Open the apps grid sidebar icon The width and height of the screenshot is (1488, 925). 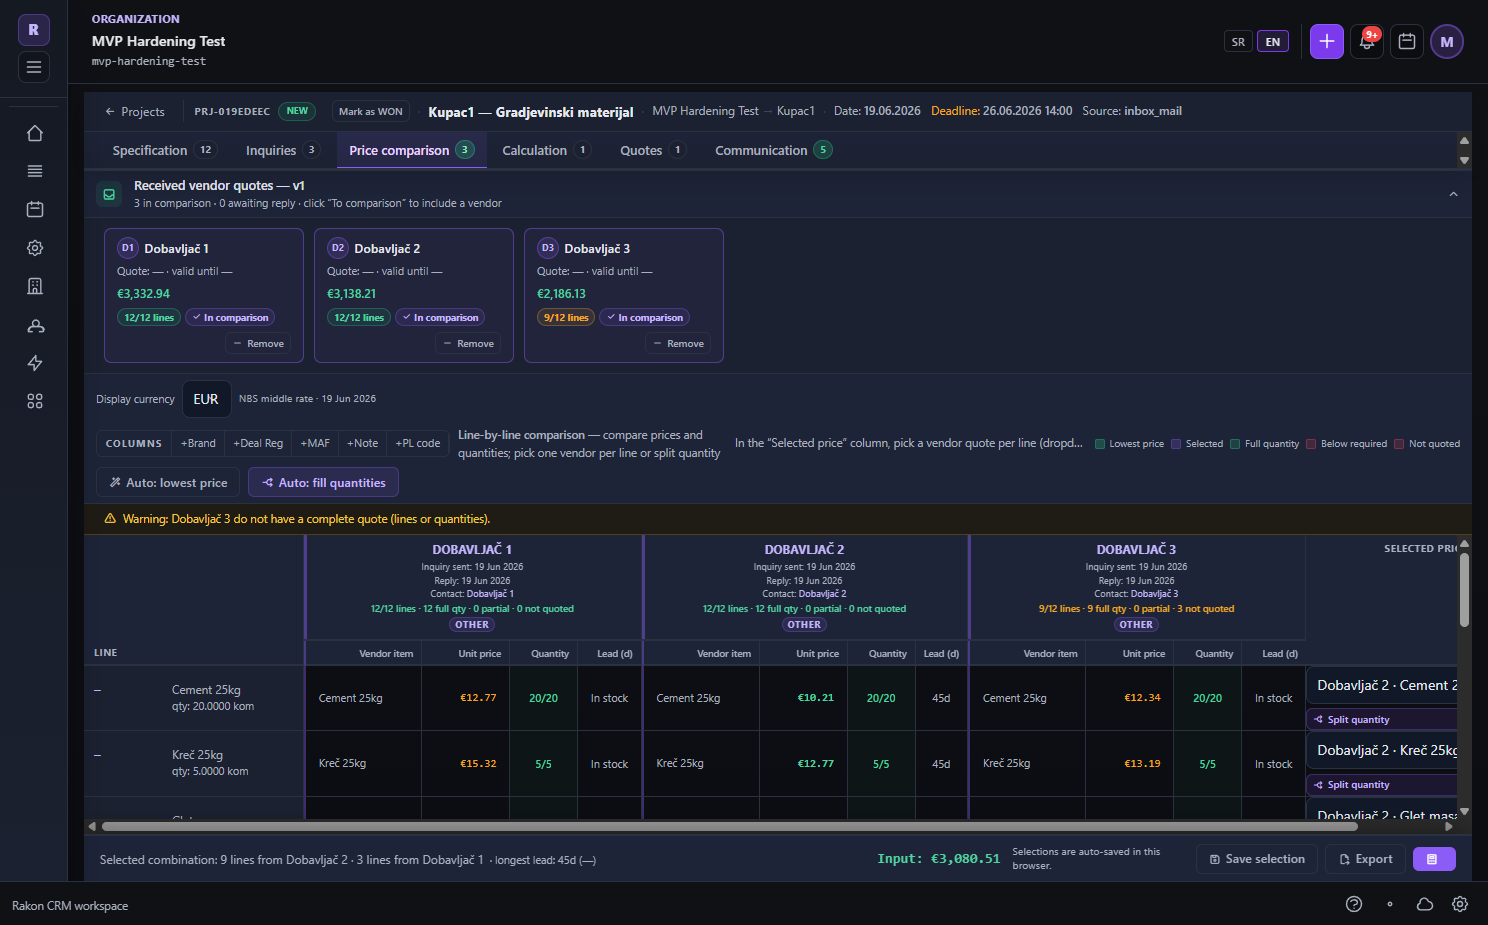click(x=35, y=401)
